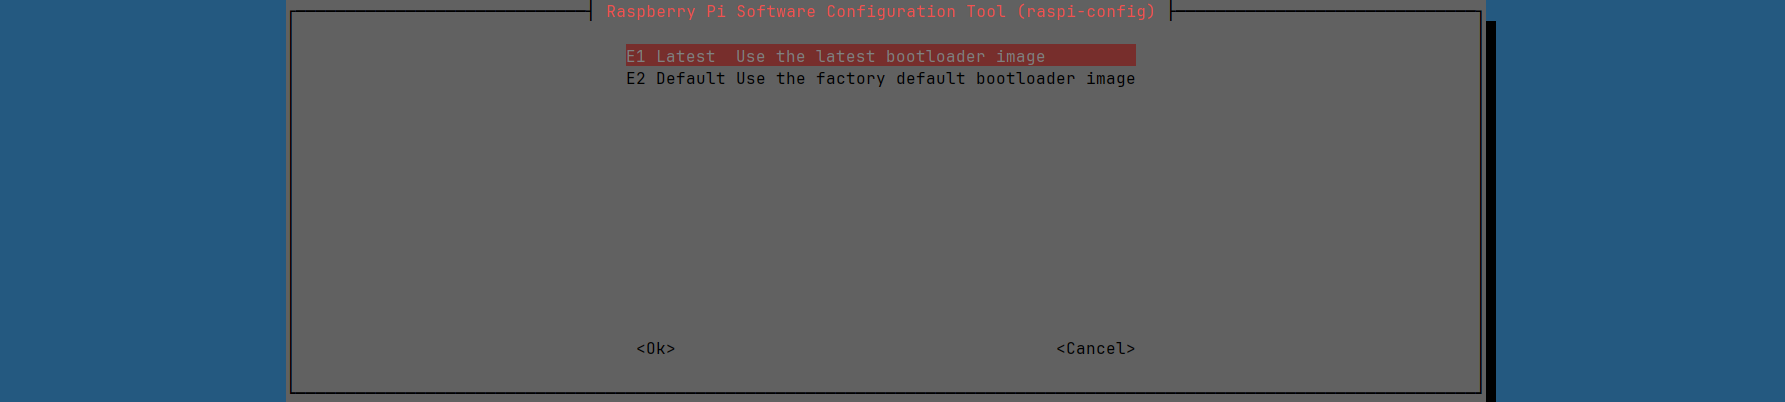This screenshot has height=402, width=1785.
Task: Click the word Default in the second row
Action: click(x=691, y=79)
